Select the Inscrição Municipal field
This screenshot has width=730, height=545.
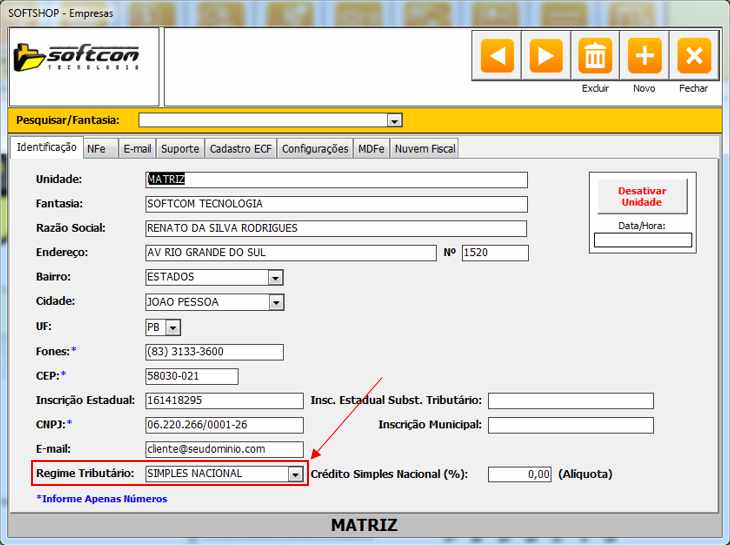(x=570, y=425)
